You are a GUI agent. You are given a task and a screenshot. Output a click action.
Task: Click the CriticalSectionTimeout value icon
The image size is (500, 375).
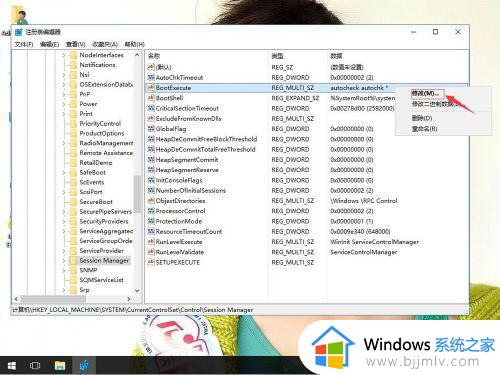(151, 108)
